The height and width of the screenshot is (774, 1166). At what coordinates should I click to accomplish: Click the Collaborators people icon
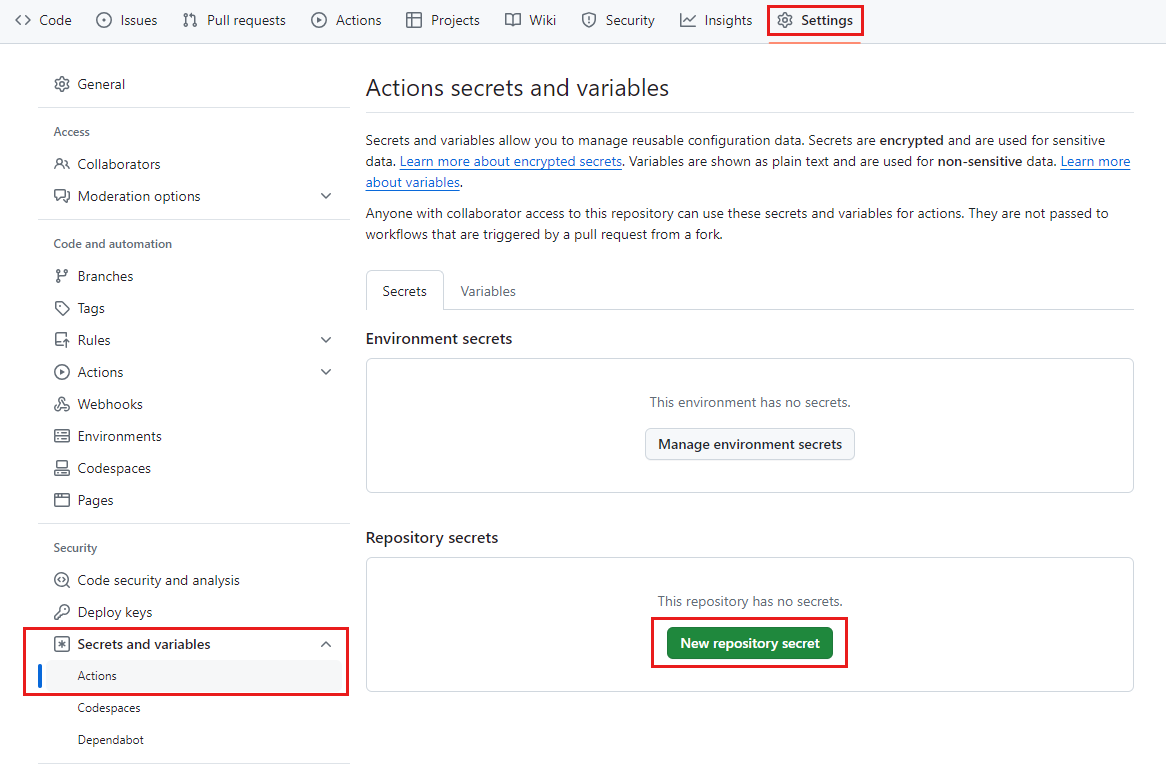pos(62,164)
